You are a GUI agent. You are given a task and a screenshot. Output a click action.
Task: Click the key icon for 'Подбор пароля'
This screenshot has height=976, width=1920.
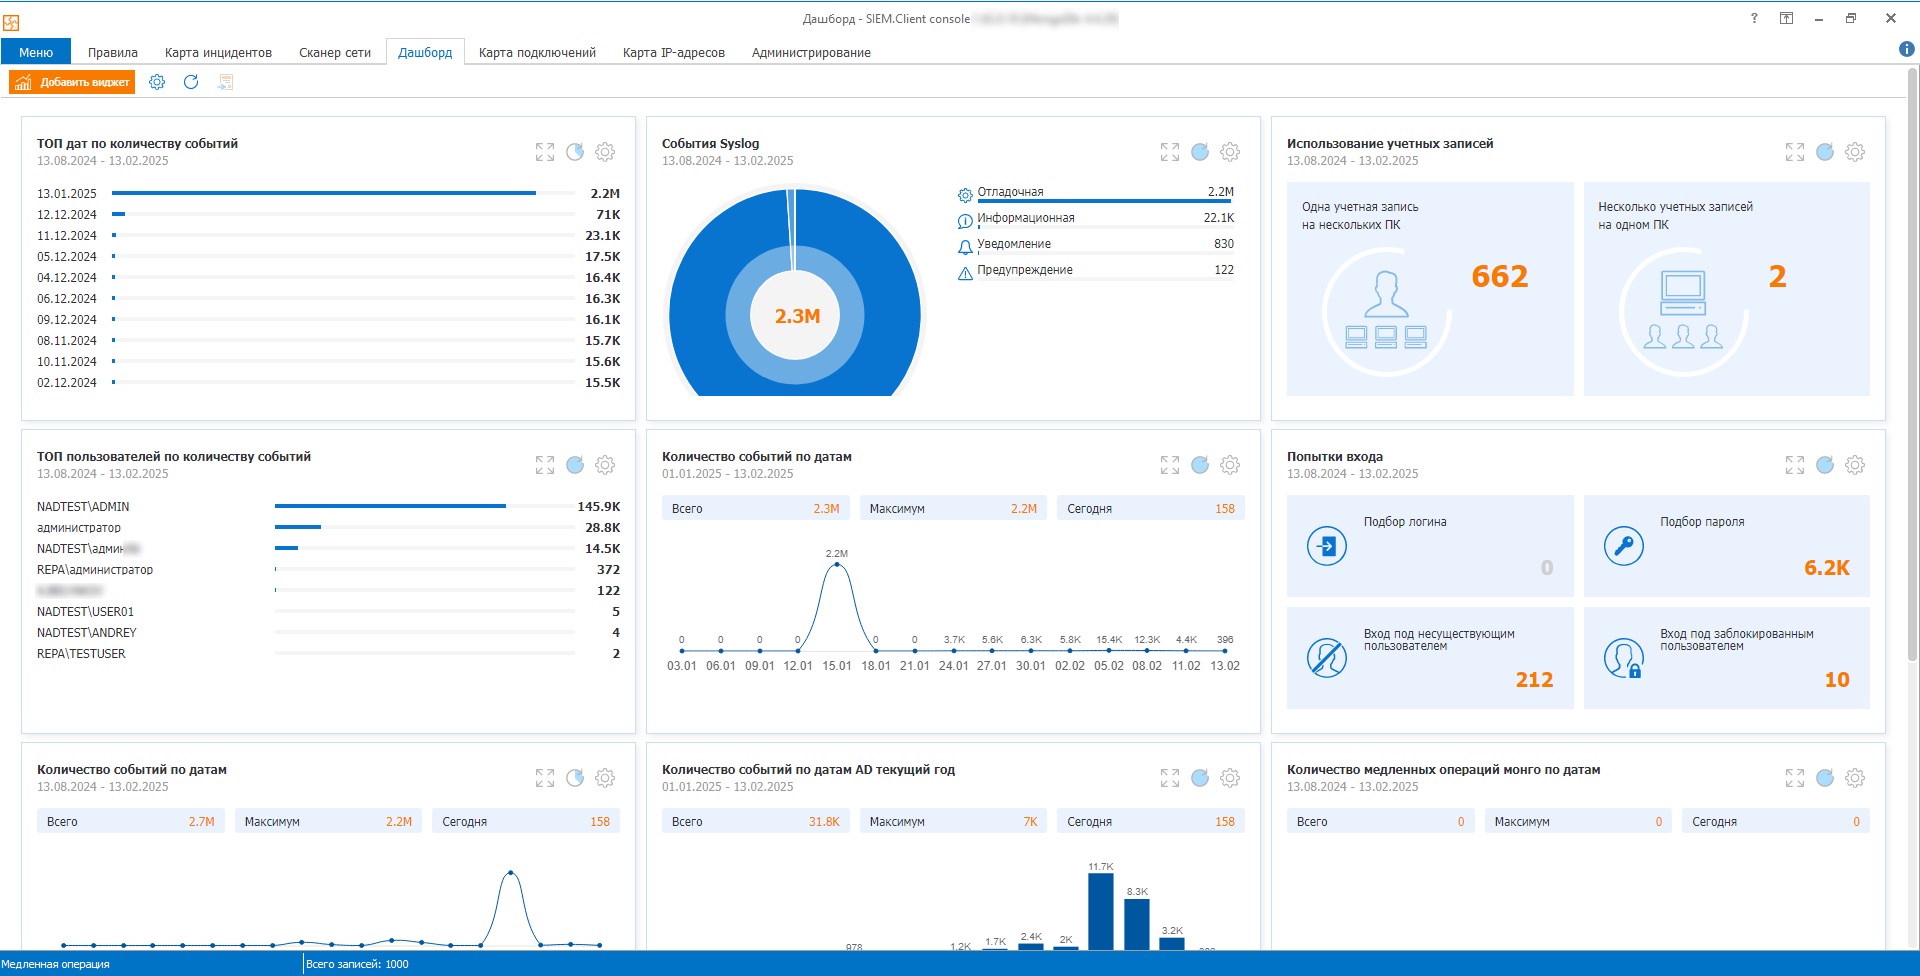pos(1623,546)
